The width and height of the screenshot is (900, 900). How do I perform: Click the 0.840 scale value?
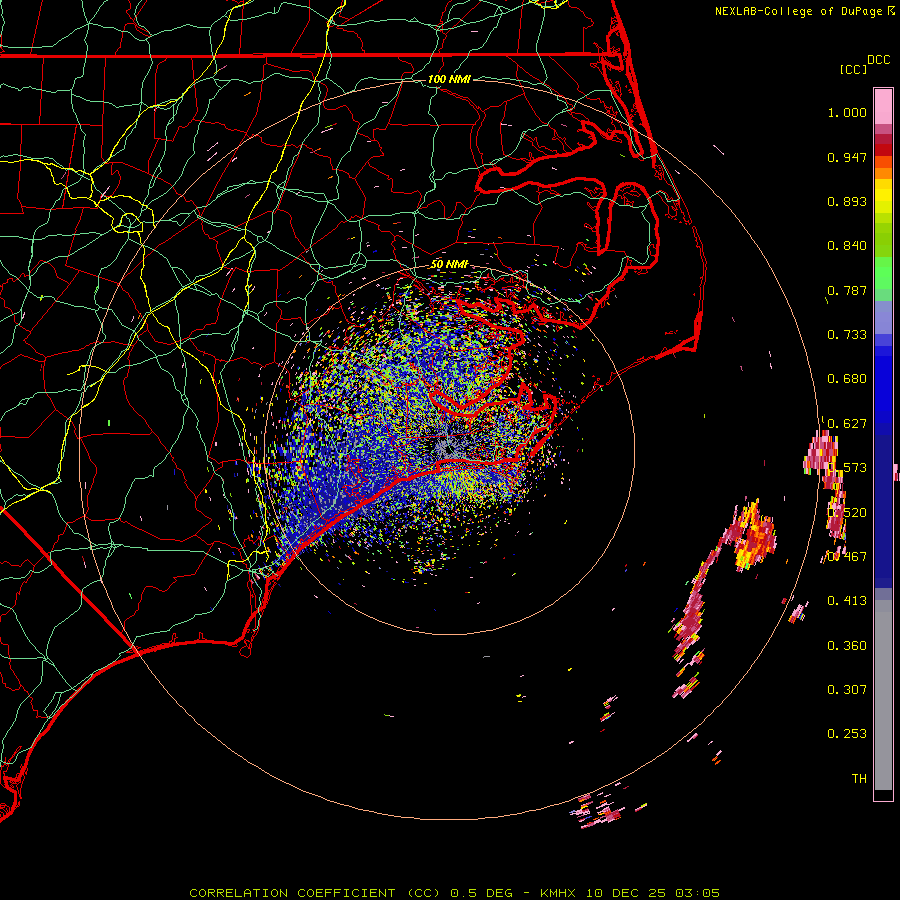coord(847,246)
